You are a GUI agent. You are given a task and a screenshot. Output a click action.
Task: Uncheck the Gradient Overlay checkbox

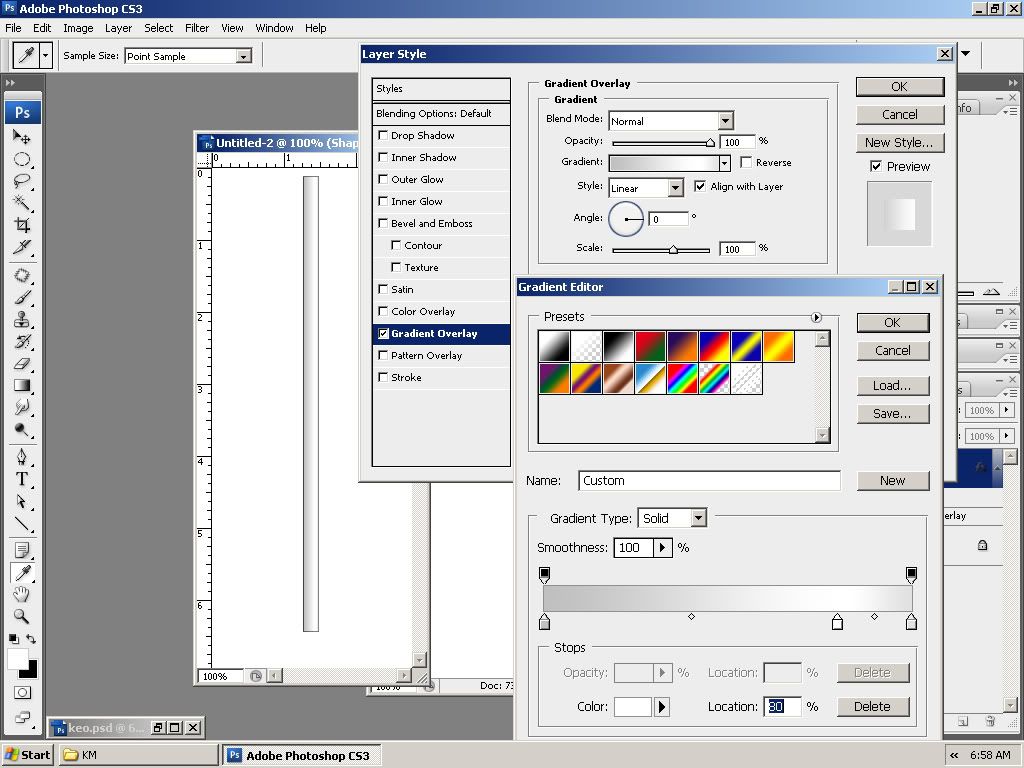(383, 333)
